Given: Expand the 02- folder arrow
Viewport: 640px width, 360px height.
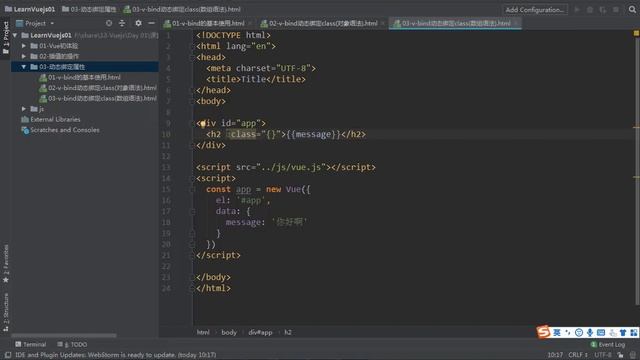Looking at the screenshot, I should (x=24, y=56).
